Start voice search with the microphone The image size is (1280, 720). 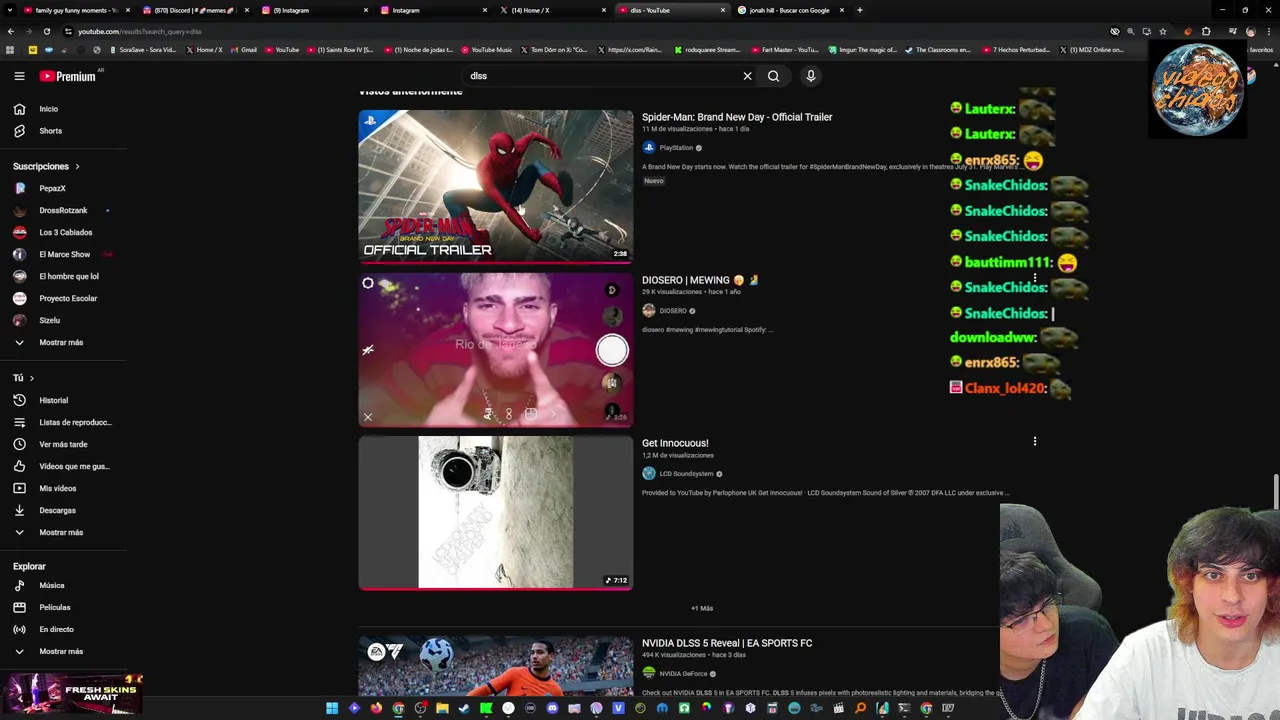(x=811, y=76)
